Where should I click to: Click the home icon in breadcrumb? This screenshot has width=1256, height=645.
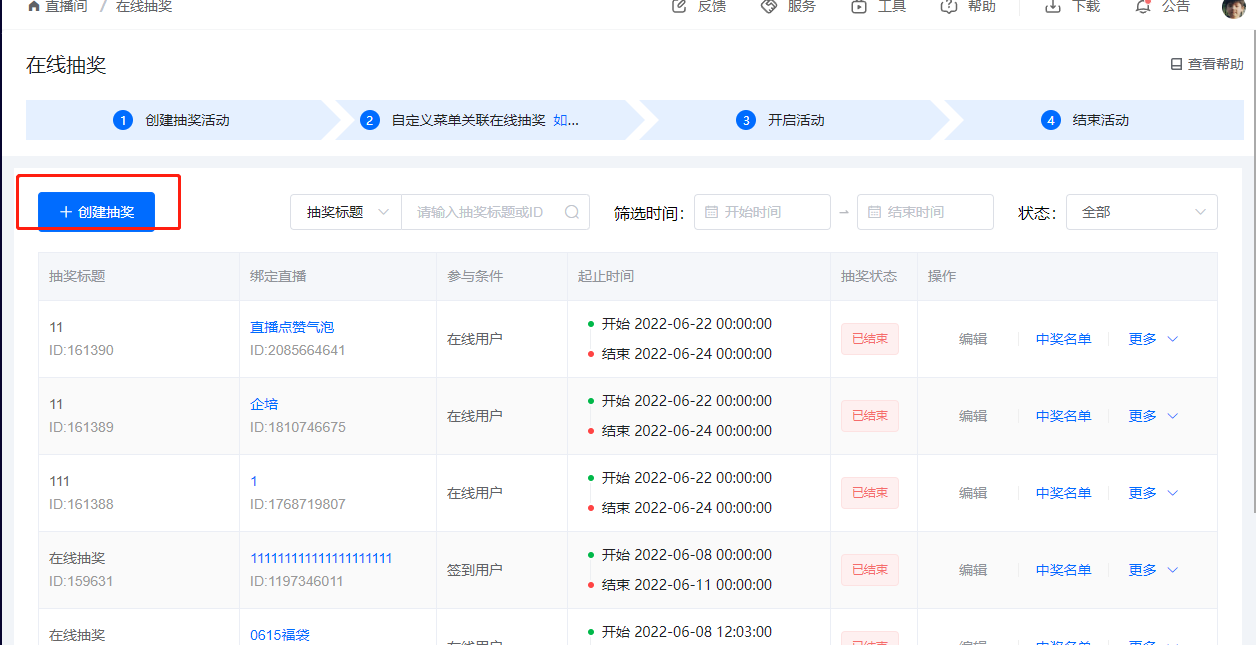(34, 6)
